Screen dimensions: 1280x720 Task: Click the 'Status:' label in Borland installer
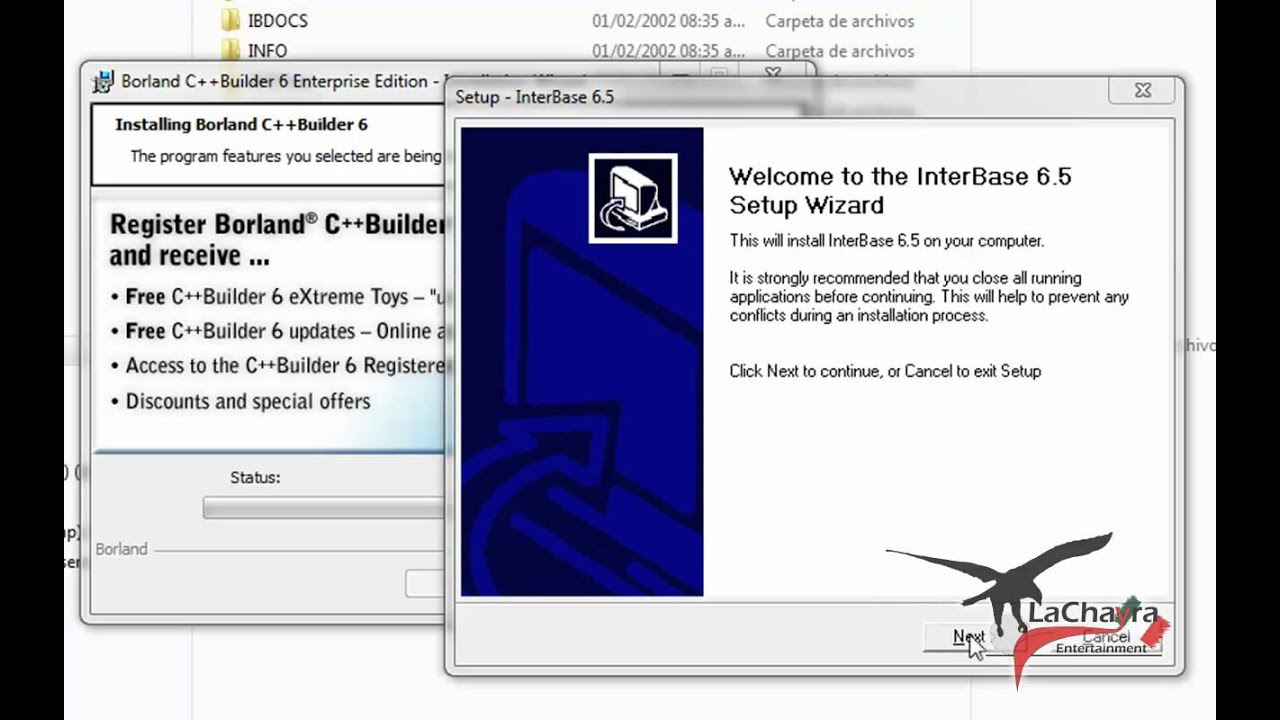255,477
